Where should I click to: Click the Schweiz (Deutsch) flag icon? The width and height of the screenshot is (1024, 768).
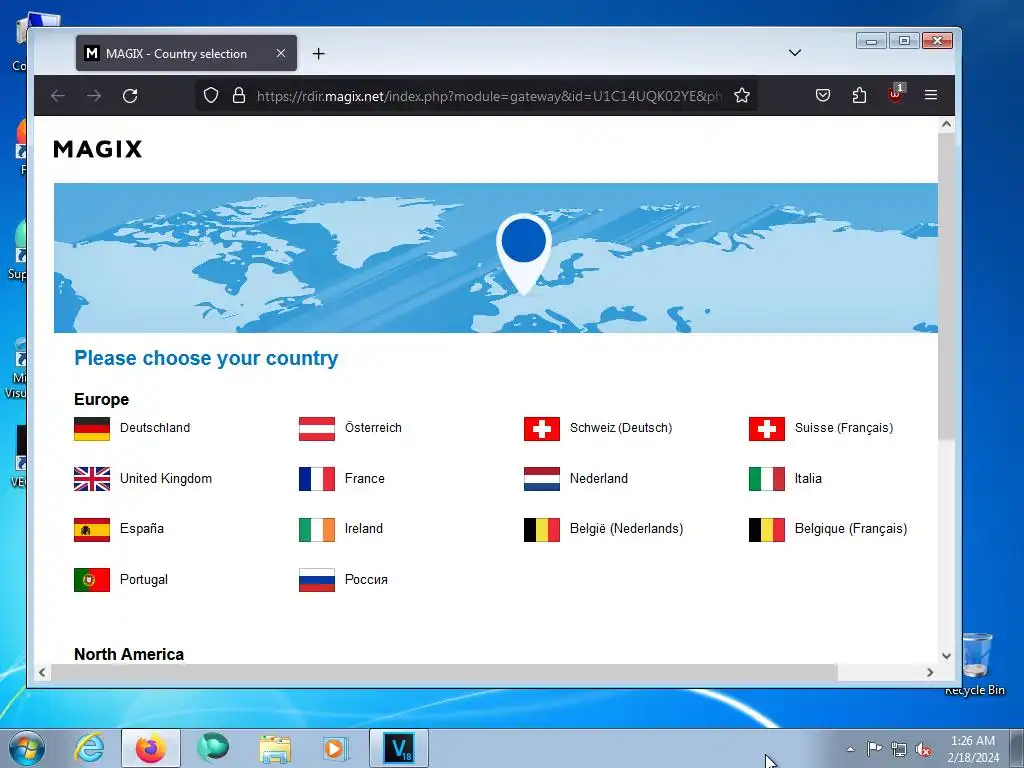click(541, 429)
